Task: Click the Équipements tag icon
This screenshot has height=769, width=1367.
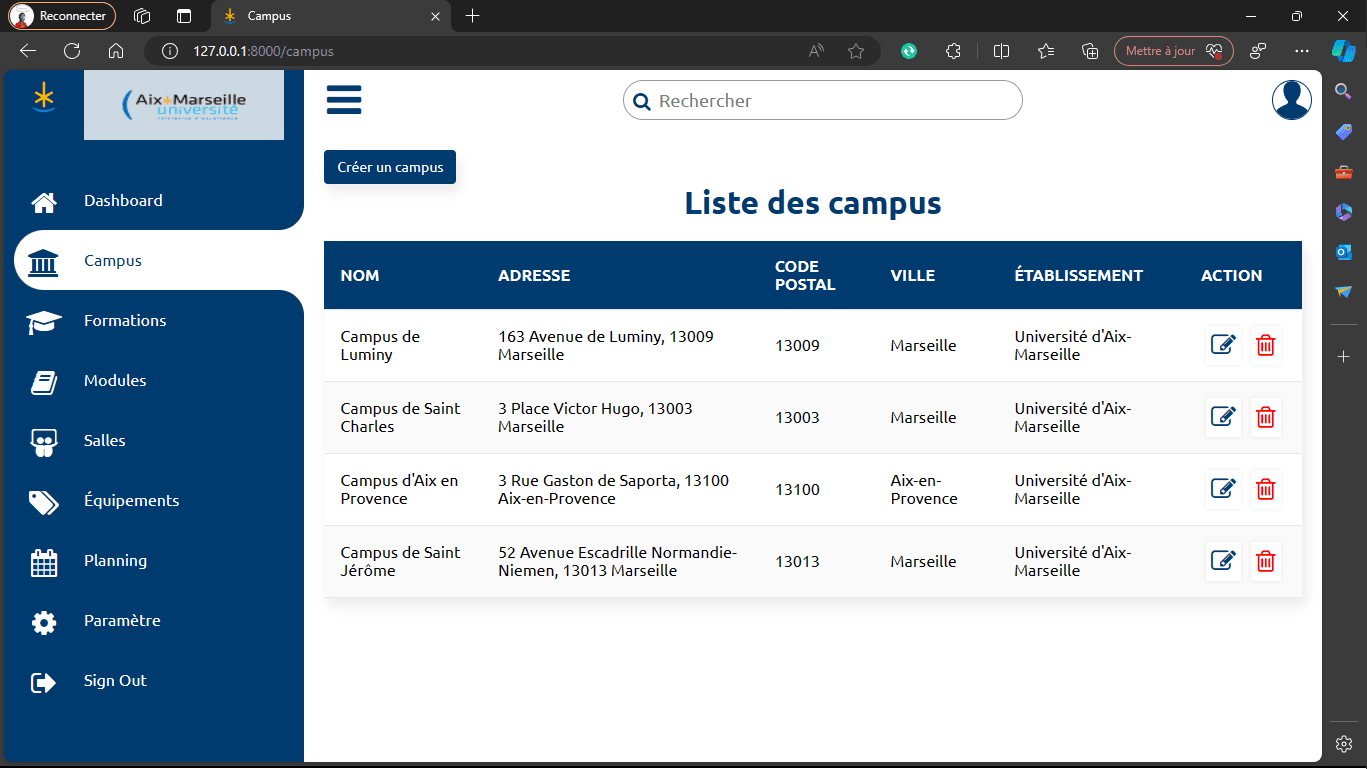Action: (x=44, y=501)
